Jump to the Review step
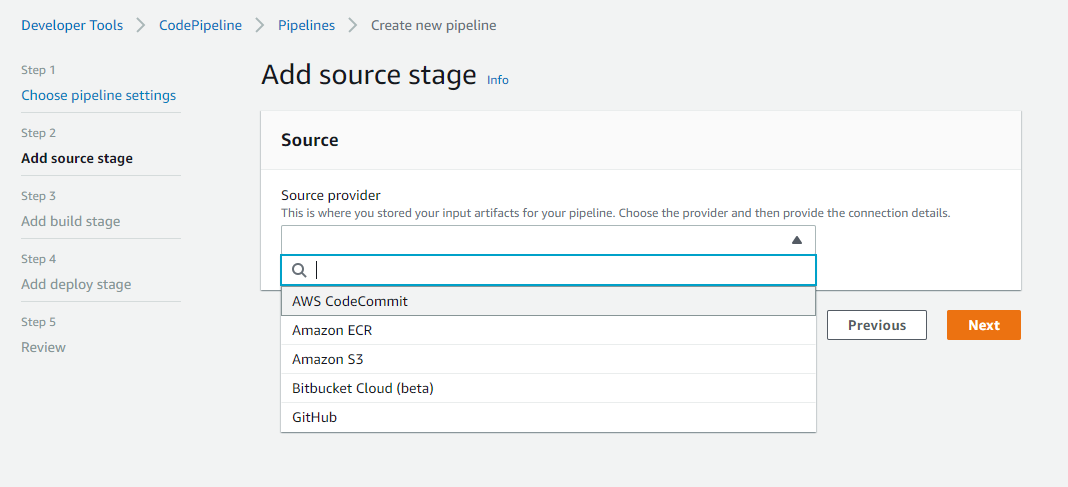The width and height of the screenshot is (1068, 487). (43, 347)
